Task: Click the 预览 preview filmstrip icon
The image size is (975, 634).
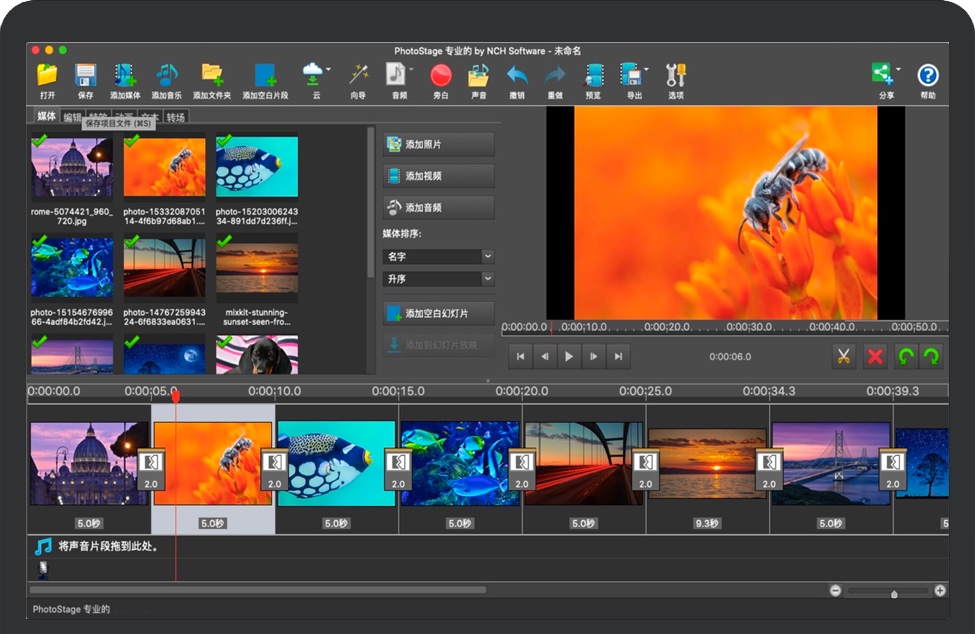Action: tap(593, 76)
